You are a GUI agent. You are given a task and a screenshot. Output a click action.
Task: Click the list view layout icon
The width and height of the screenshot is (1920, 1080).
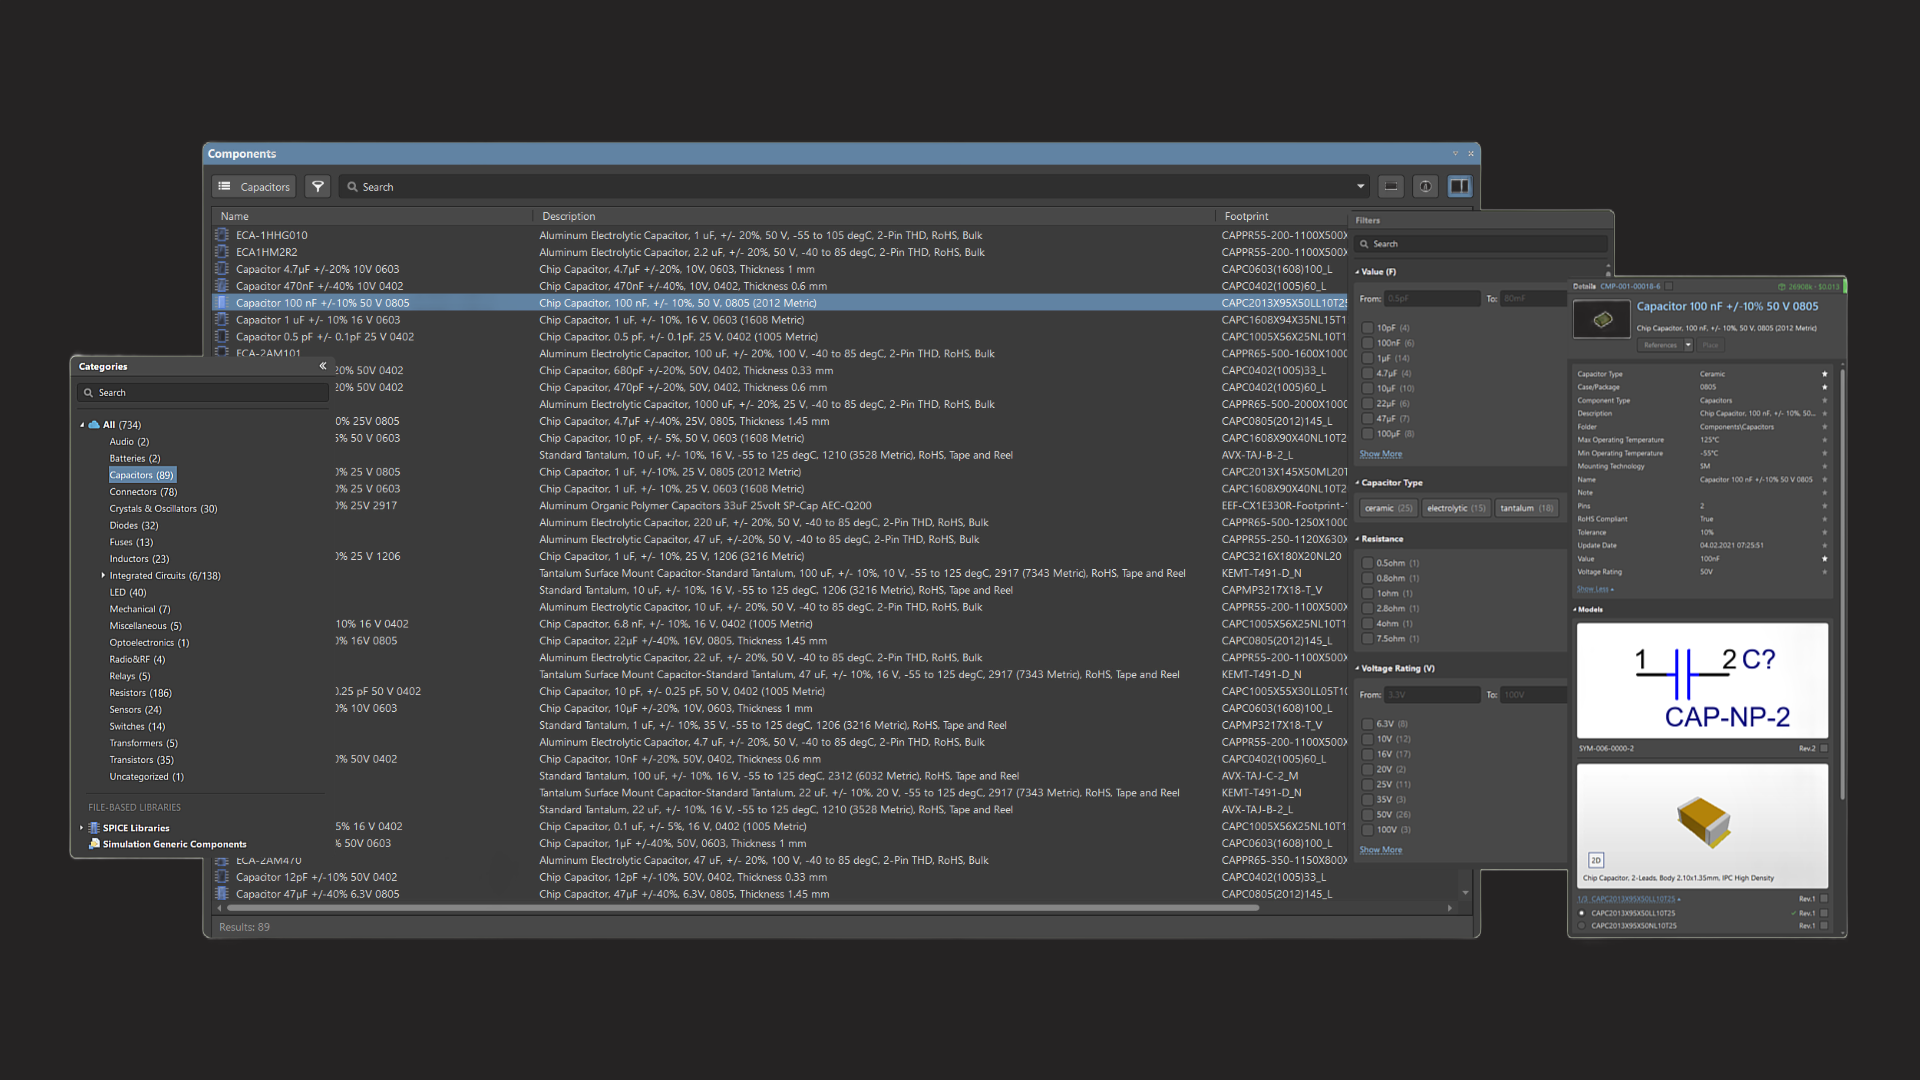coord(1391,187)
